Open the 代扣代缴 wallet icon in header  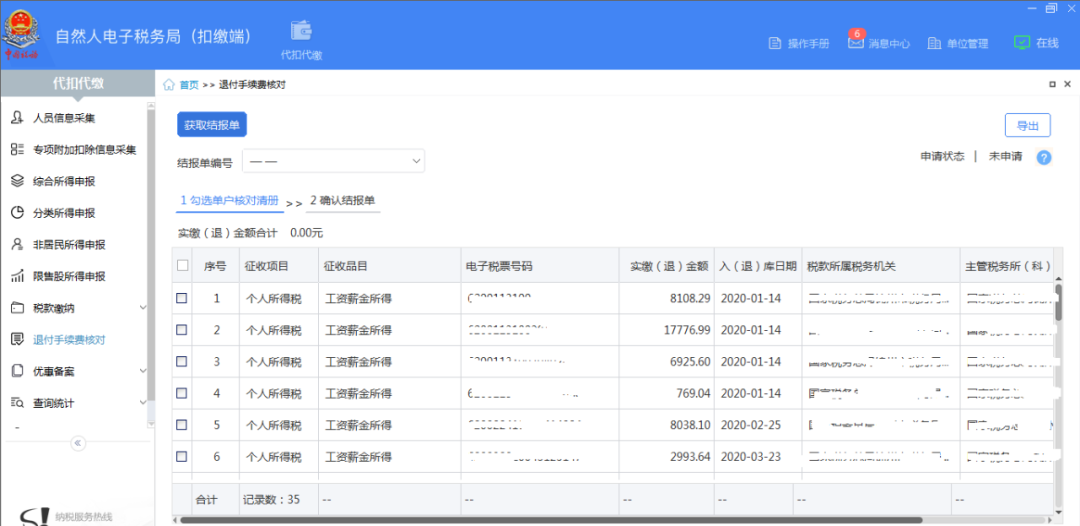pos(301,31)
